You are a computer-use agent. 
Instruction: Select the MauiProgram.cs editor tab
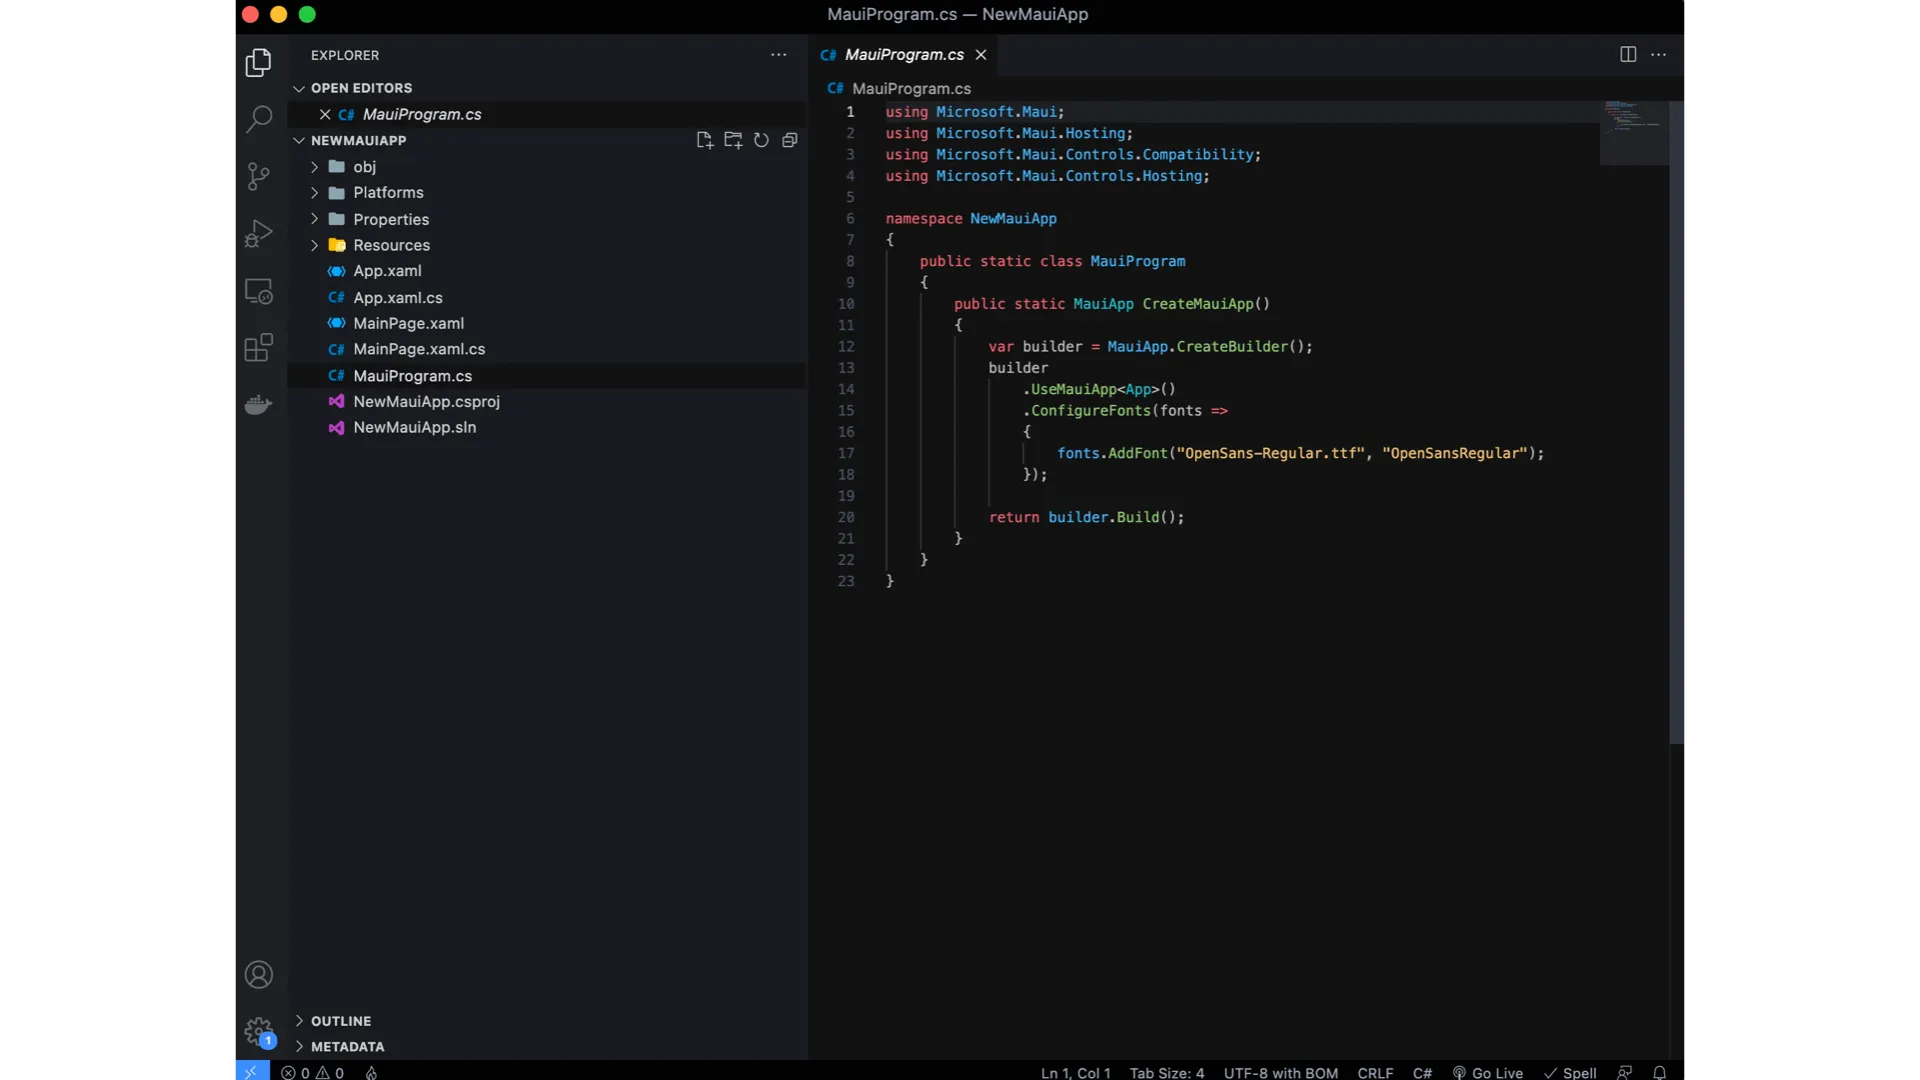point(902,55)
